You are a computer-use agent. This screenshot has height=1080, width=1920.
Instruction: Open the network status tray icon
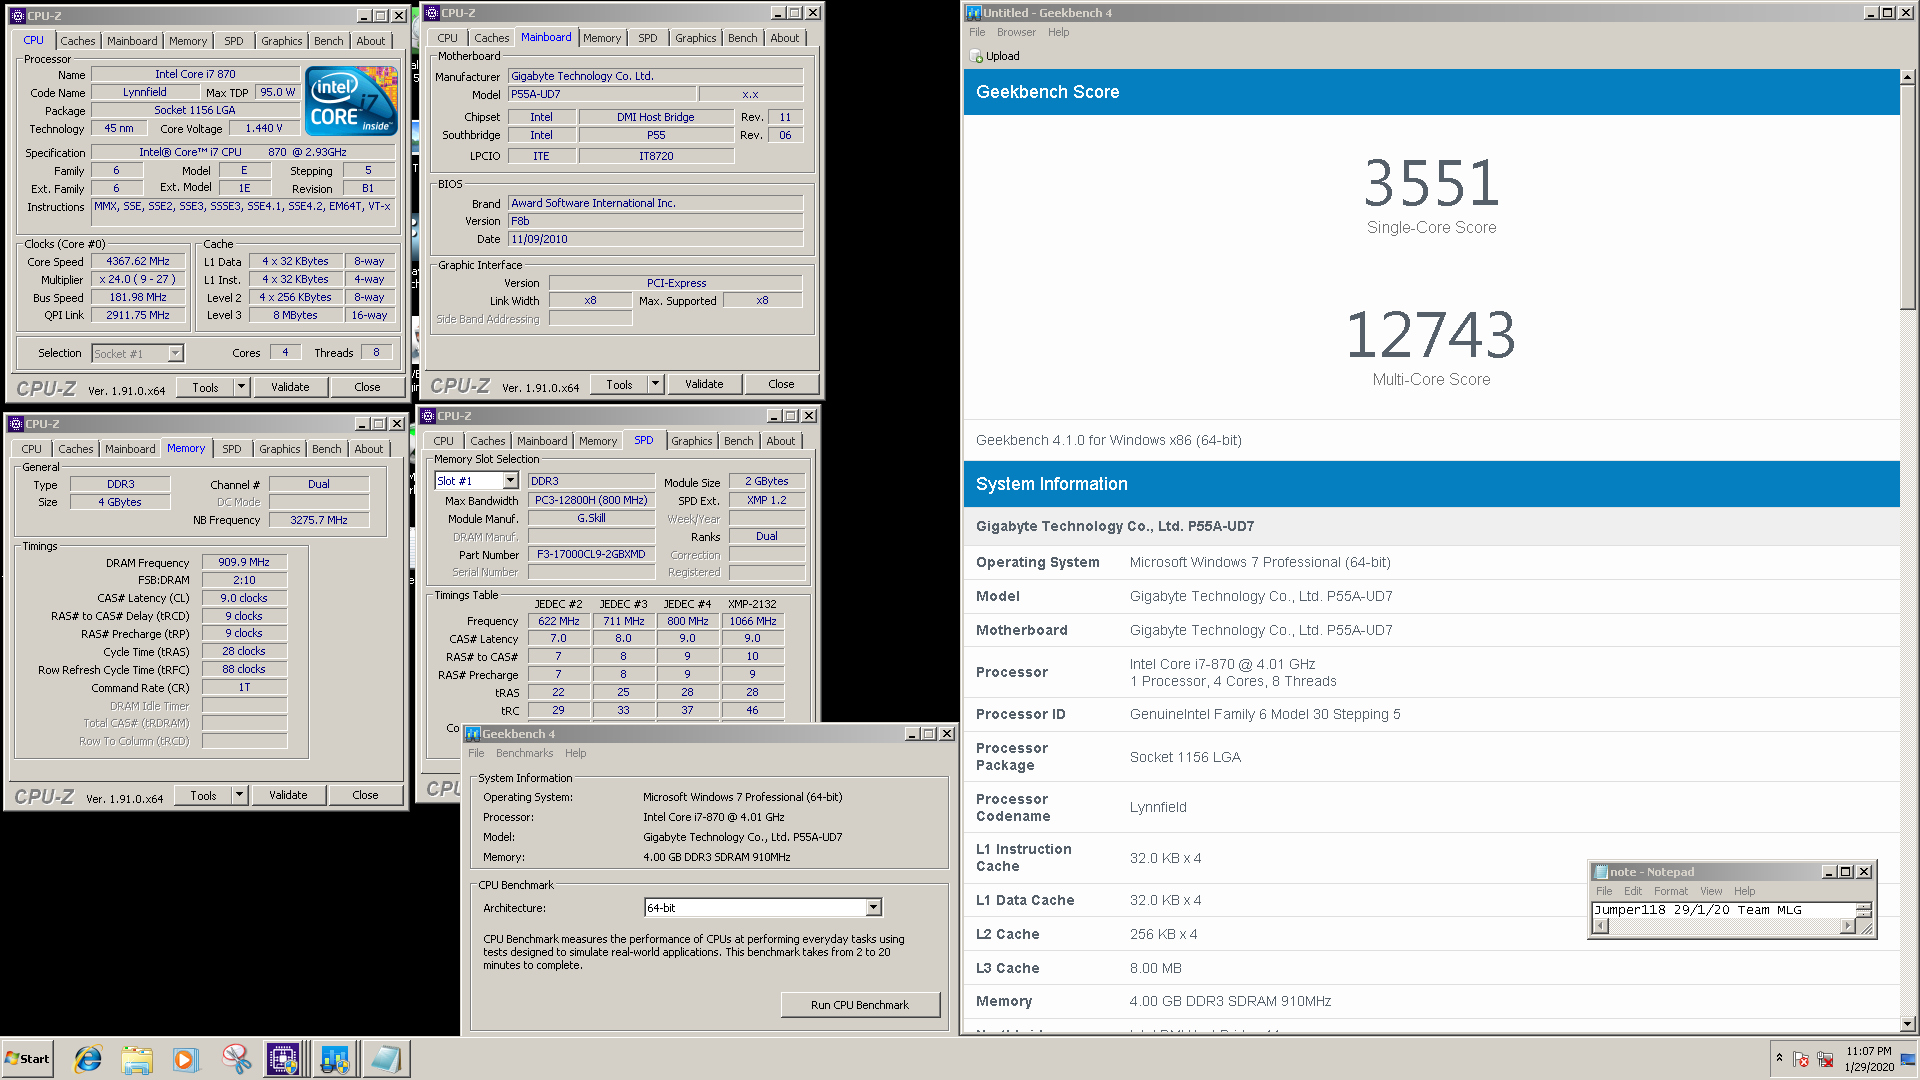tap(1826, 1059)
